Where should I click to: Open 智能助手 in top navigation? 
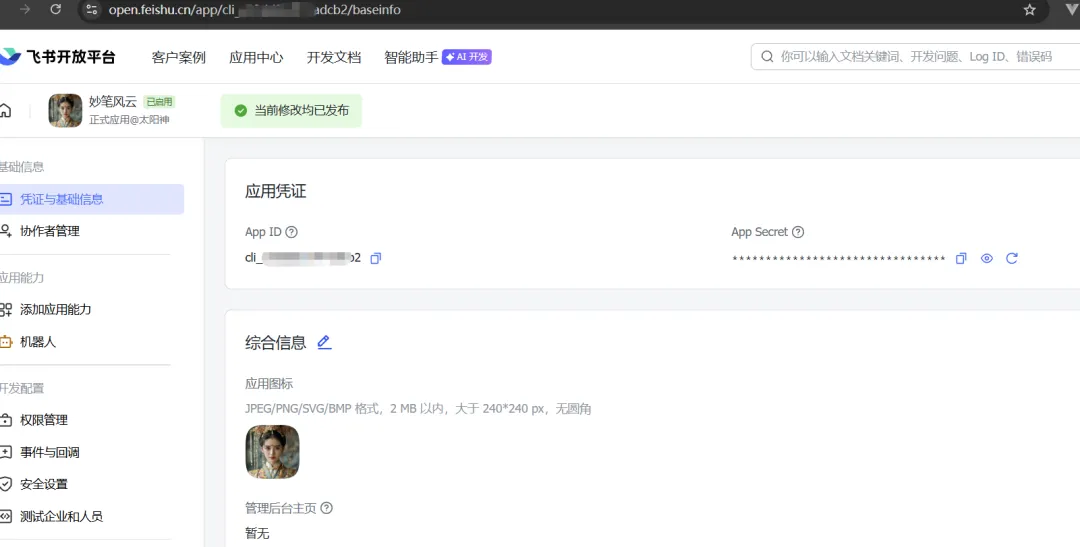coord(411,57)
